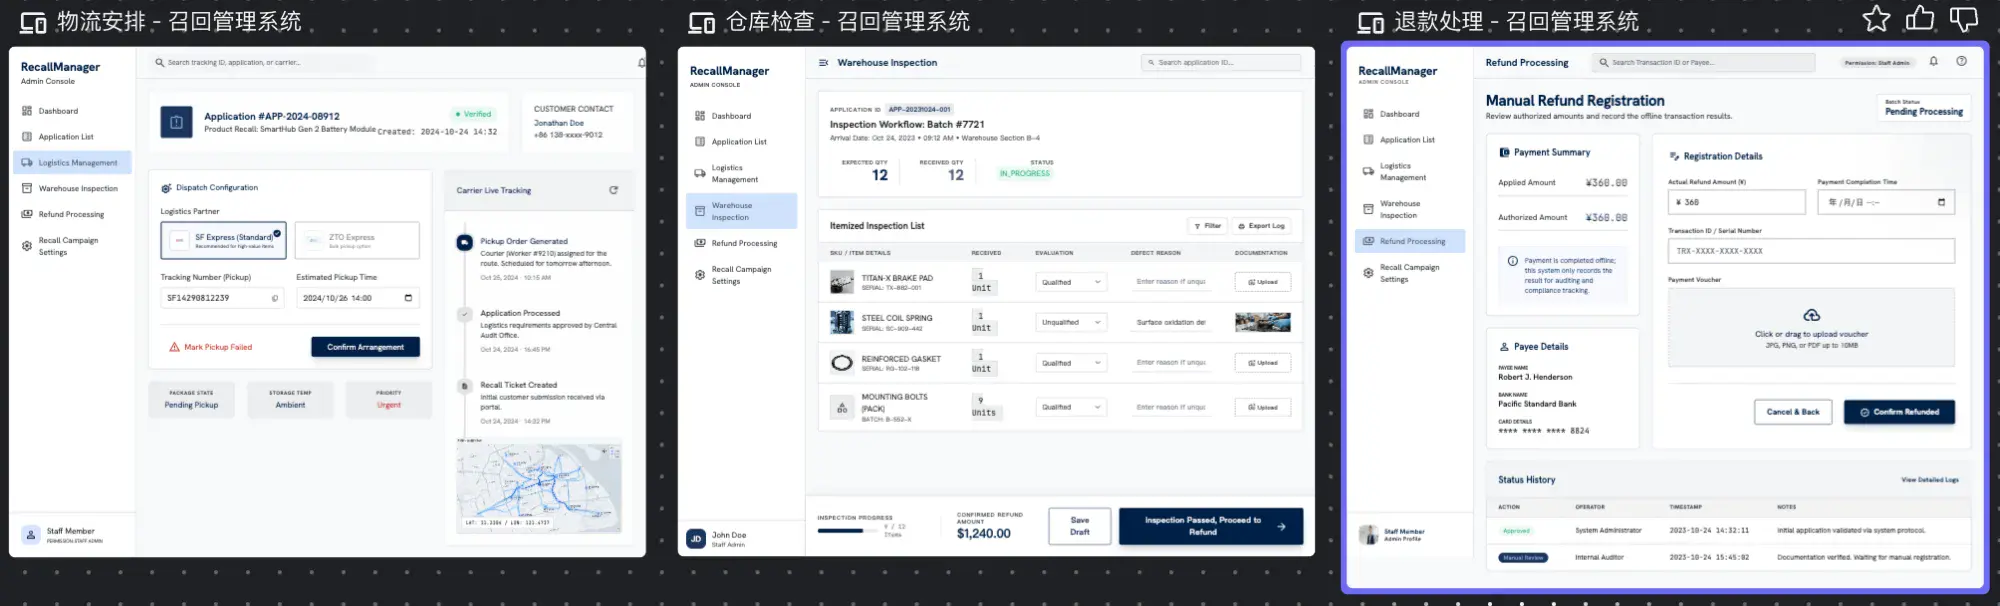Click the device icon beside 退款处理 title
This screenshot has height=606, width=2000.
(x=1371, y=22)
